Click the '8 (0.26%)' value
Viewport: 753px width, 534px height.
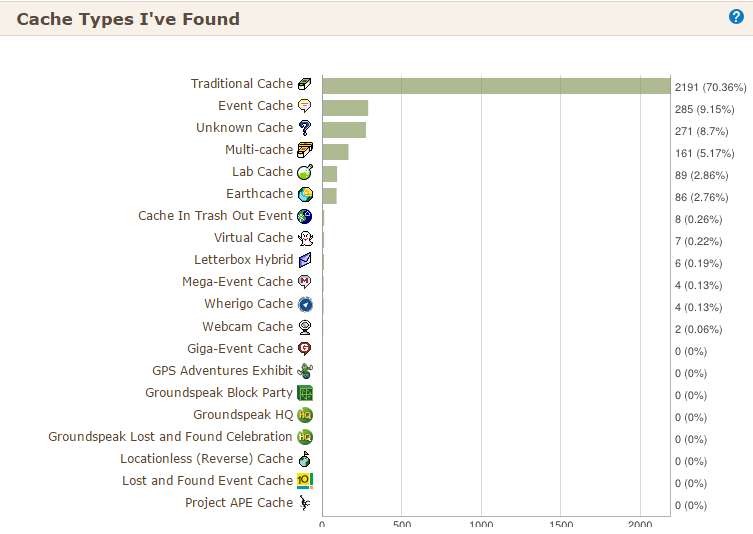tap(698, 219)
